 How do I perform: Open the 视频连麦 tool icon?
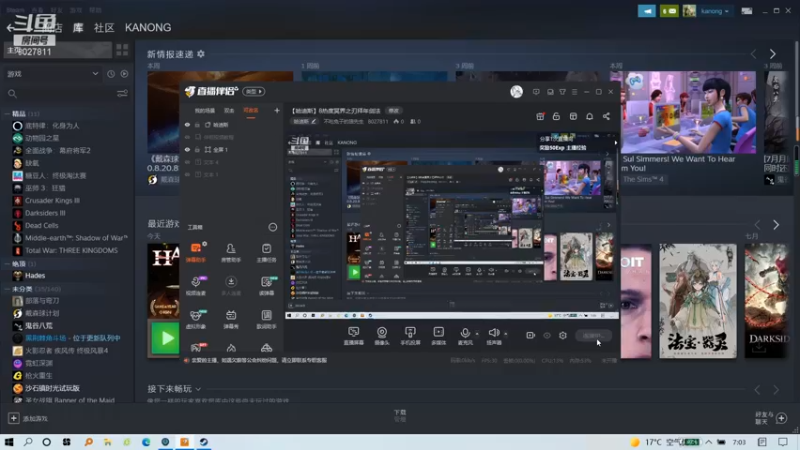click(196, 286)
